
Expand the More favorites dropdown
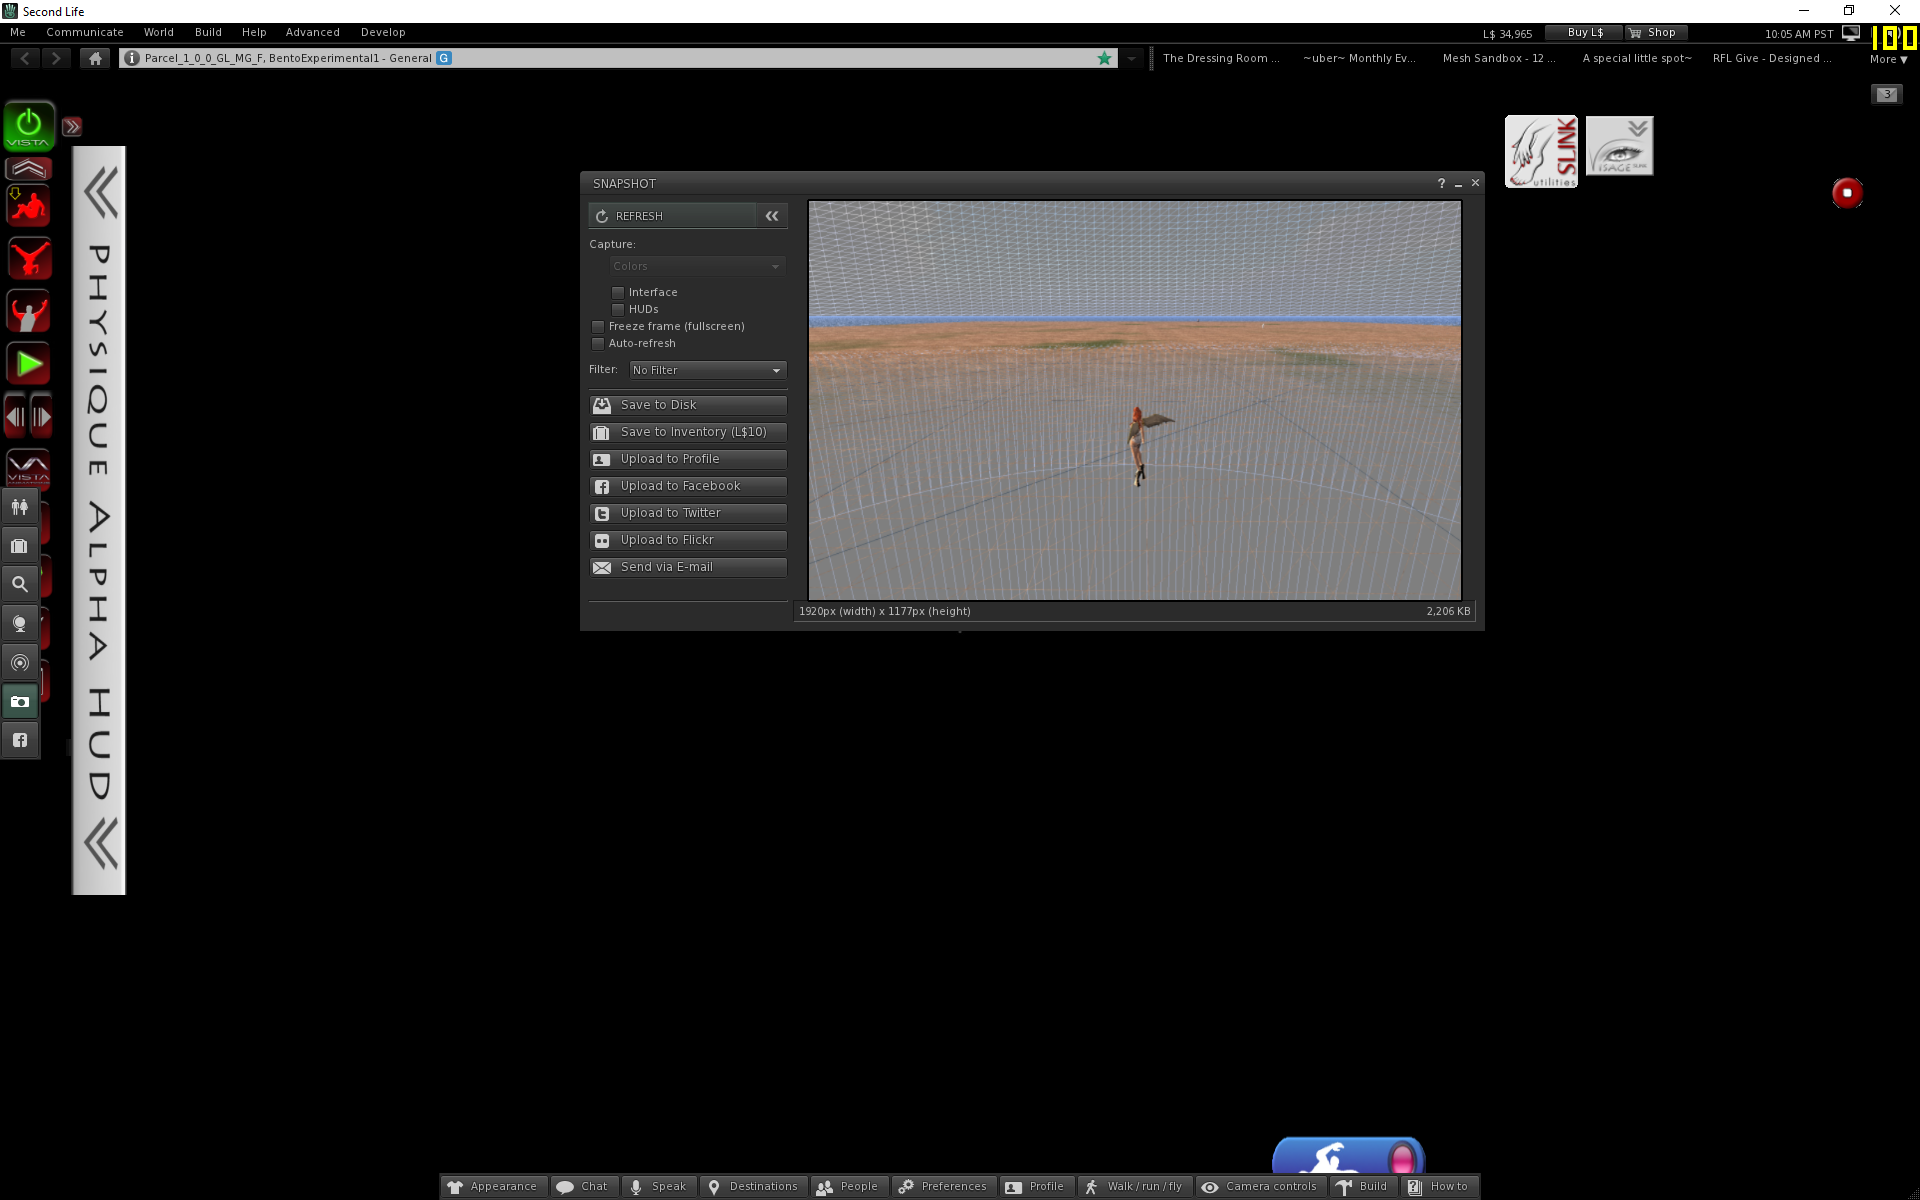1889,60
